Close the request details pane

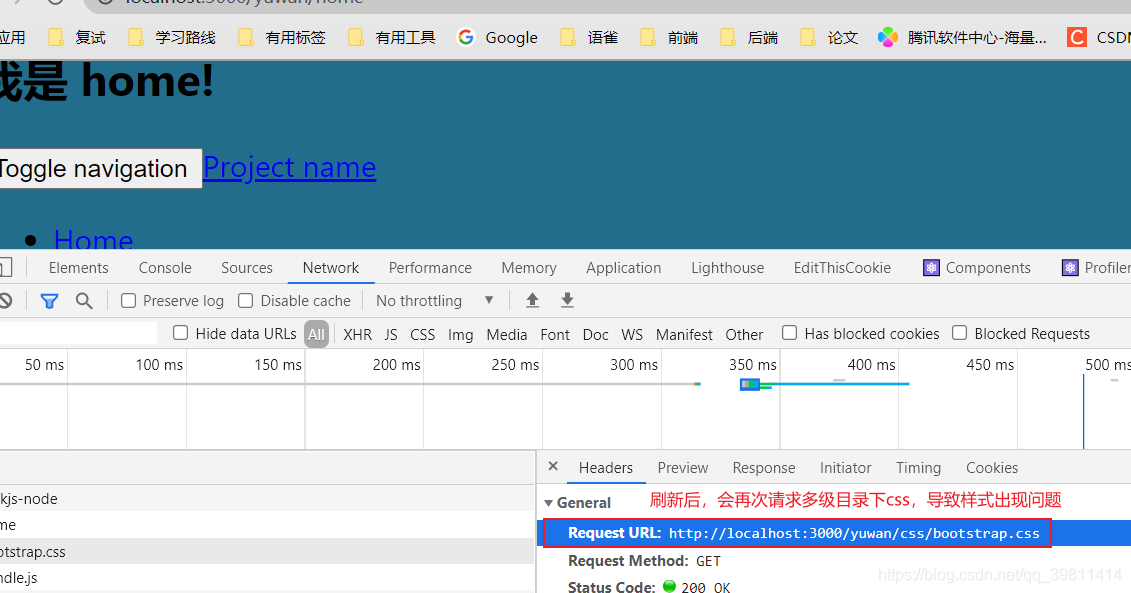[553, 466]
